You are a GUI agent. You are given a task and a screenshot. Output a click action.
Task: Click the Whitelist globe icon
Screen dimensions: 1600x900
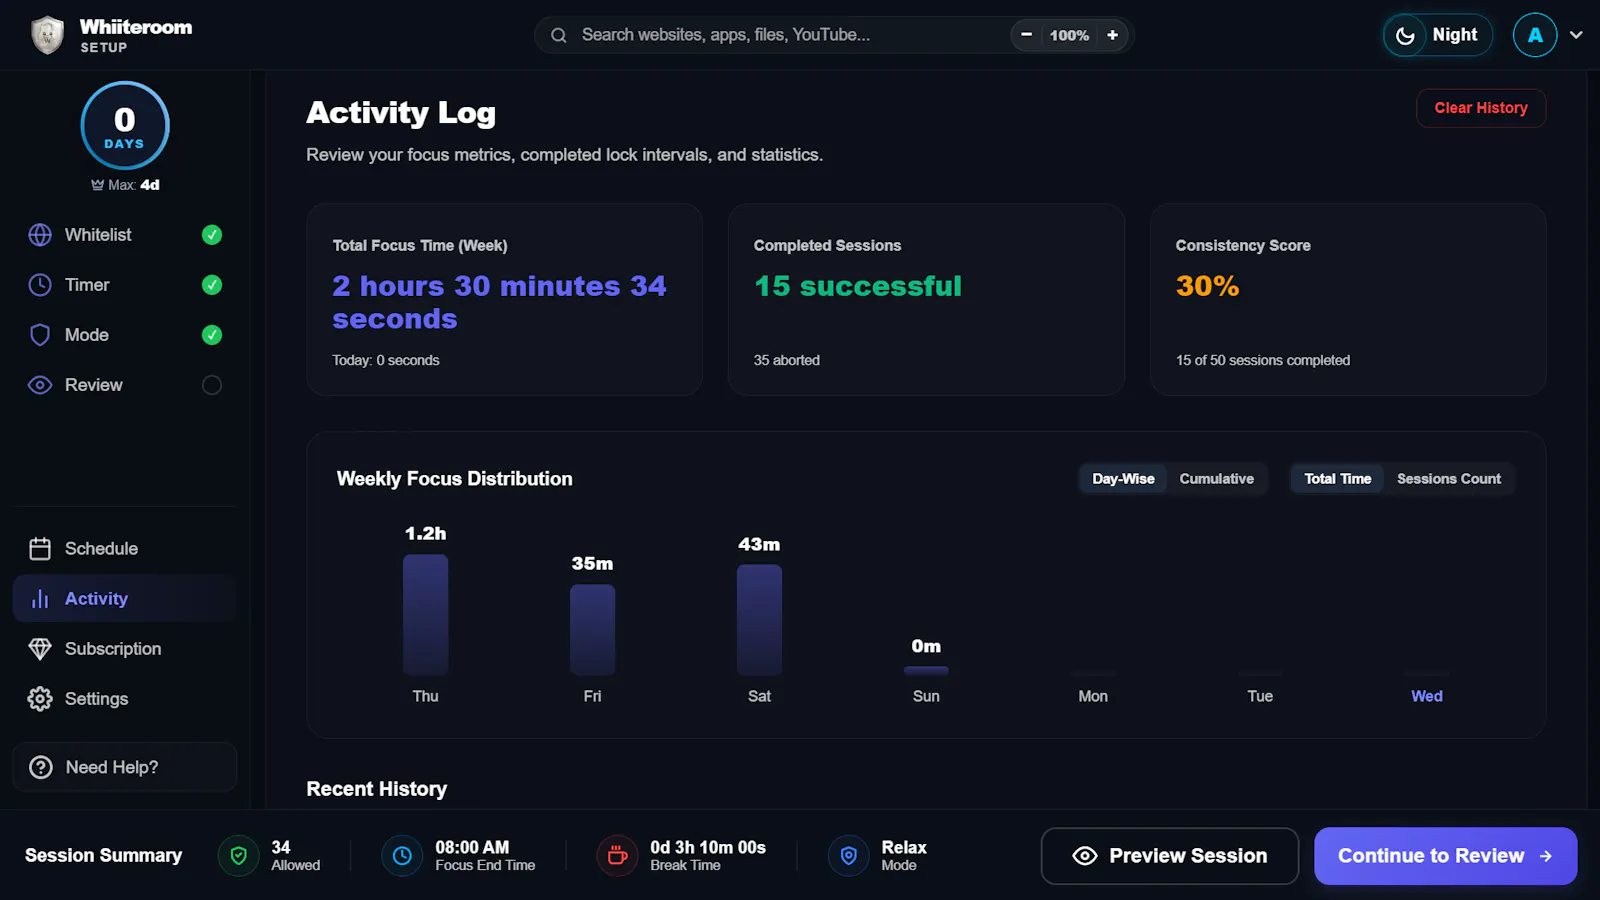click(40, 235)
